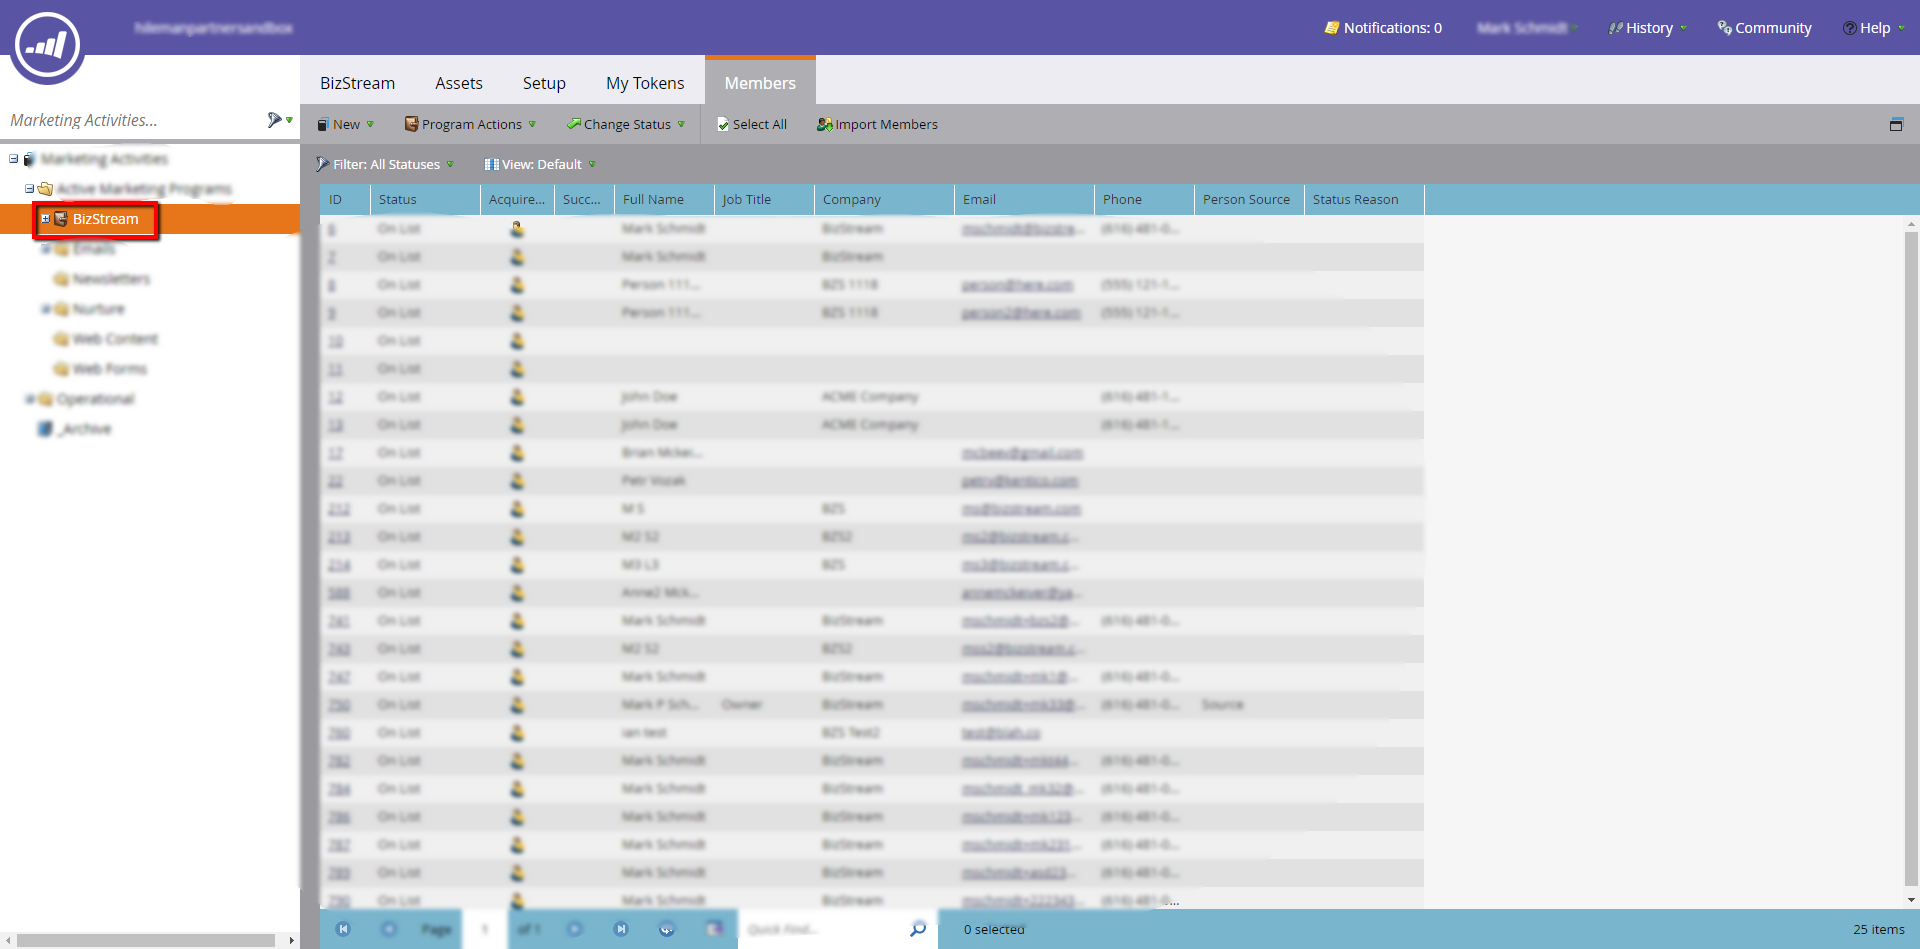Sort by the Company column
Image resolution: width=1920 pixels, height=949 pixels.
coord(884,199)
